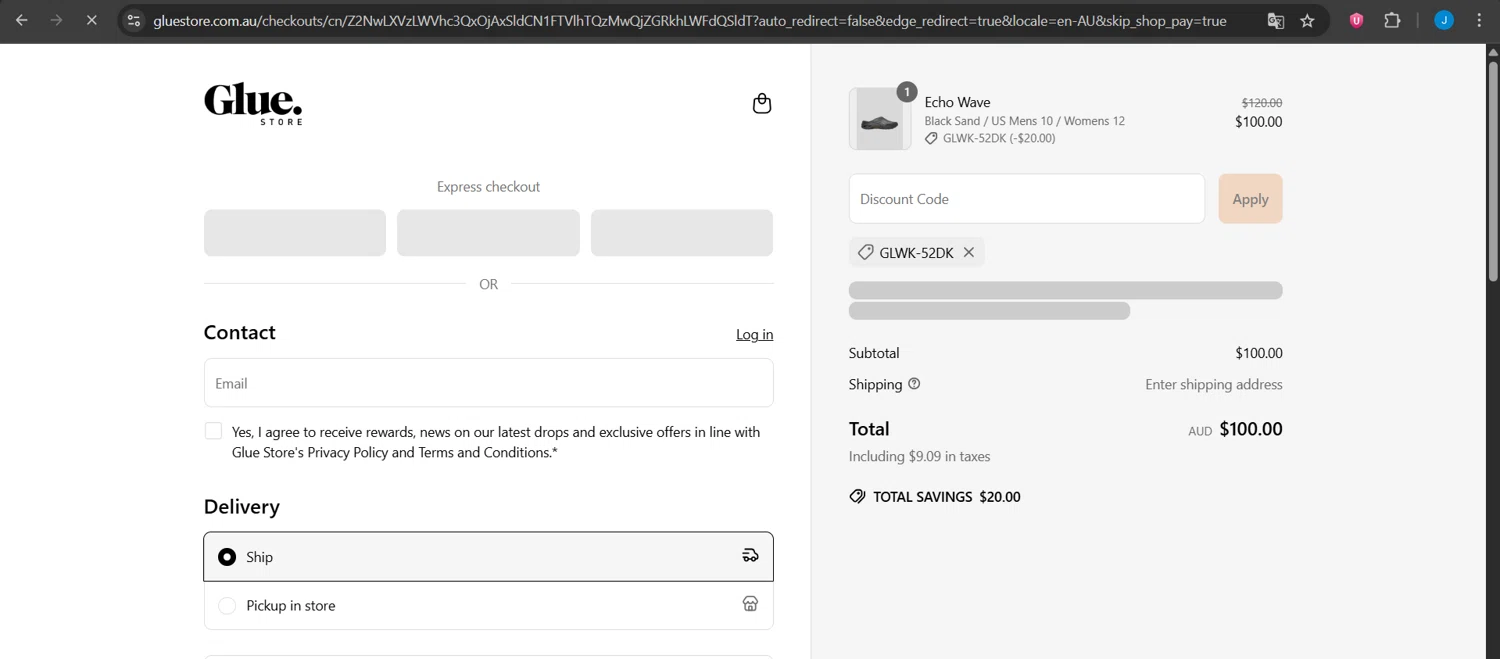Click the Delivery heading
This screenshot has width=1500, height=659.
242,506
